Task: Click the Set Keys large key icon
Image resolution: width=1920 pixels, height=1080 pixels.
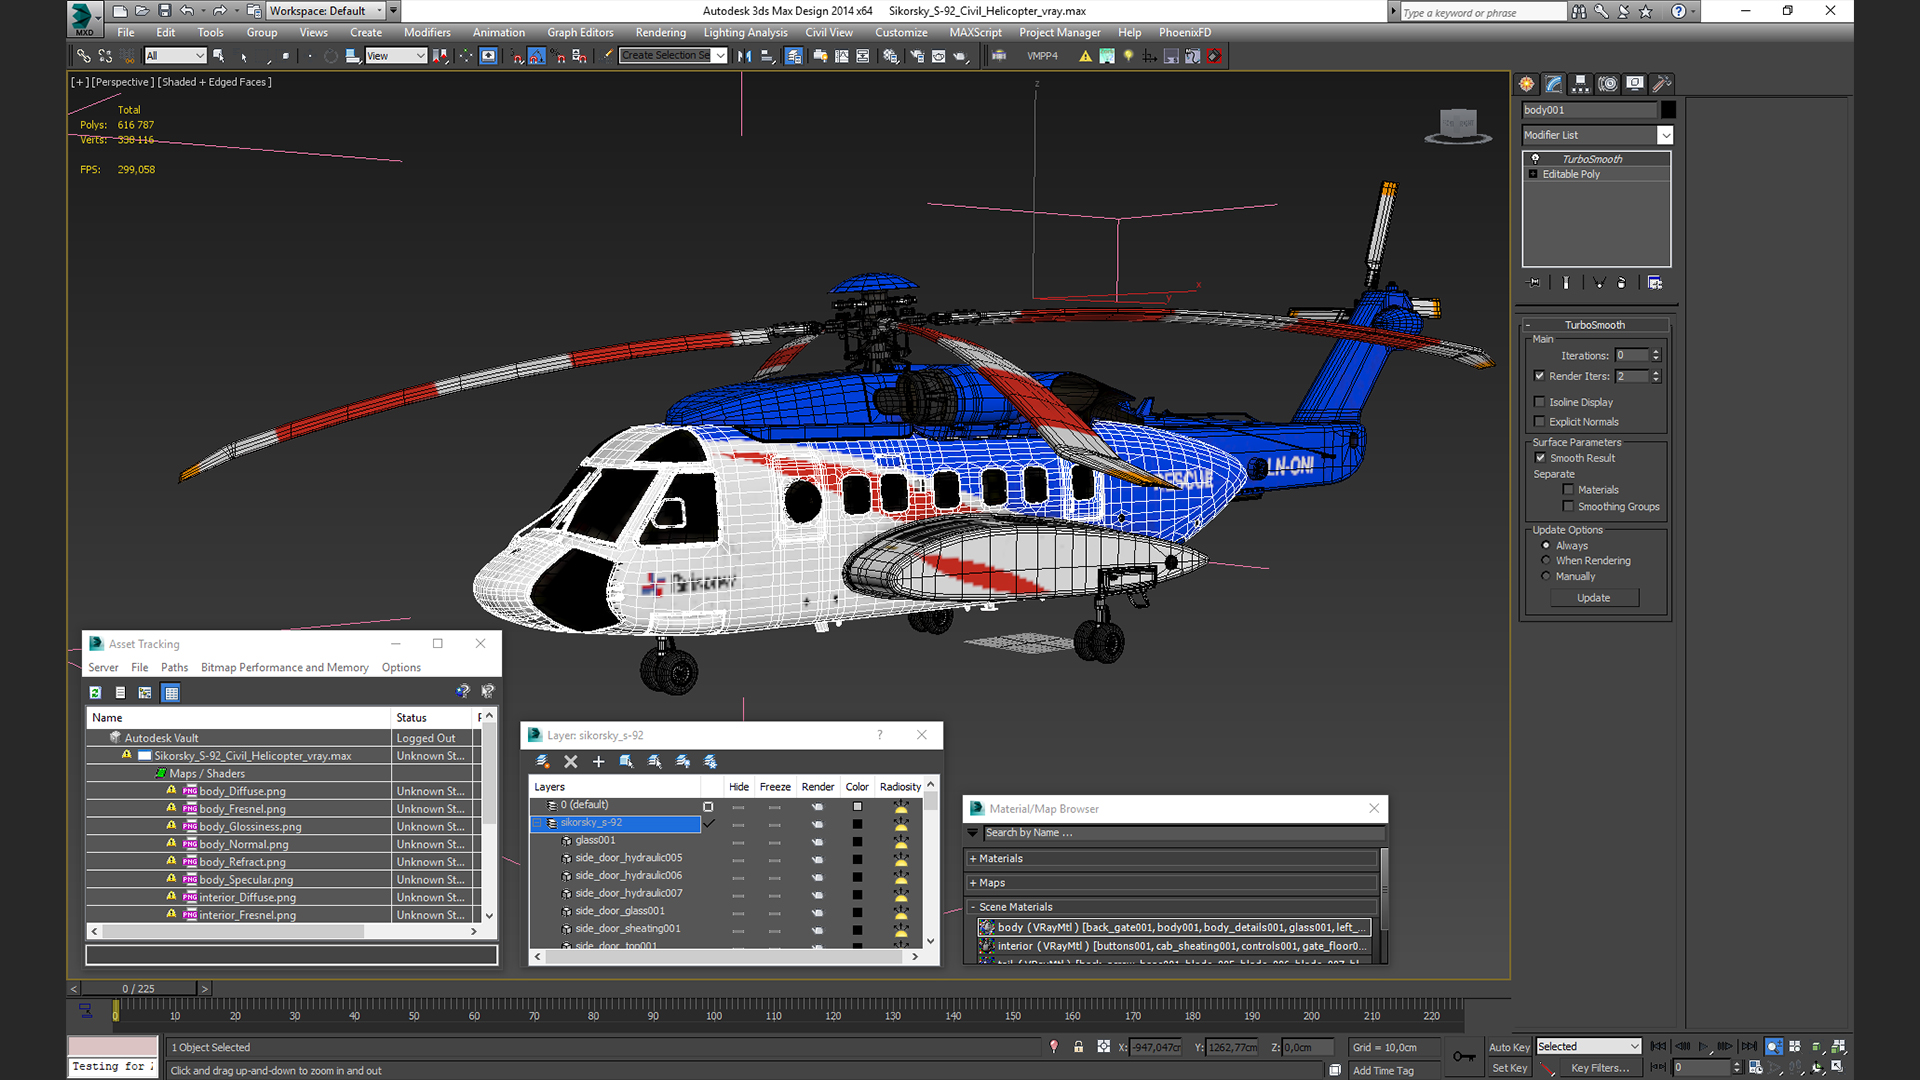Action: [1464, 1056]
